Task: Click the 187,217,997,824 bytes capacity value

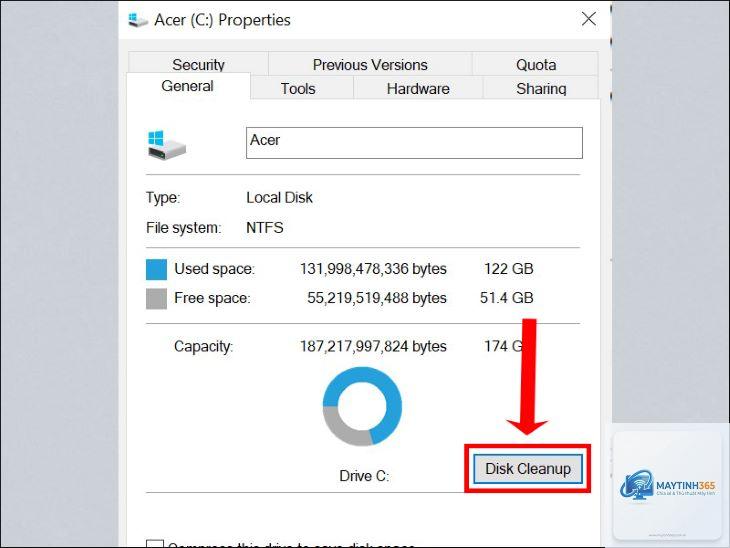Action: pyautogui.click(x=373, y=346)
